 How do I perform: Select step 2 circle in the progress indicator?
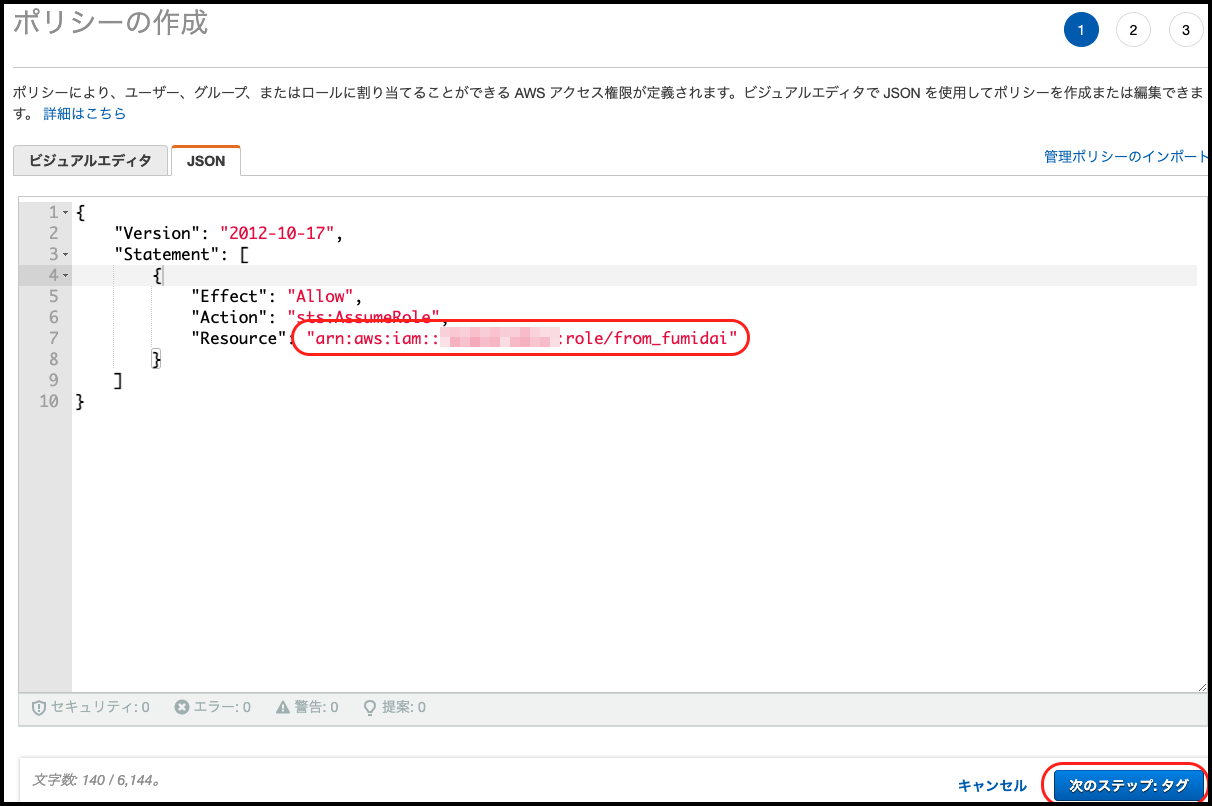coord(1133,30)
